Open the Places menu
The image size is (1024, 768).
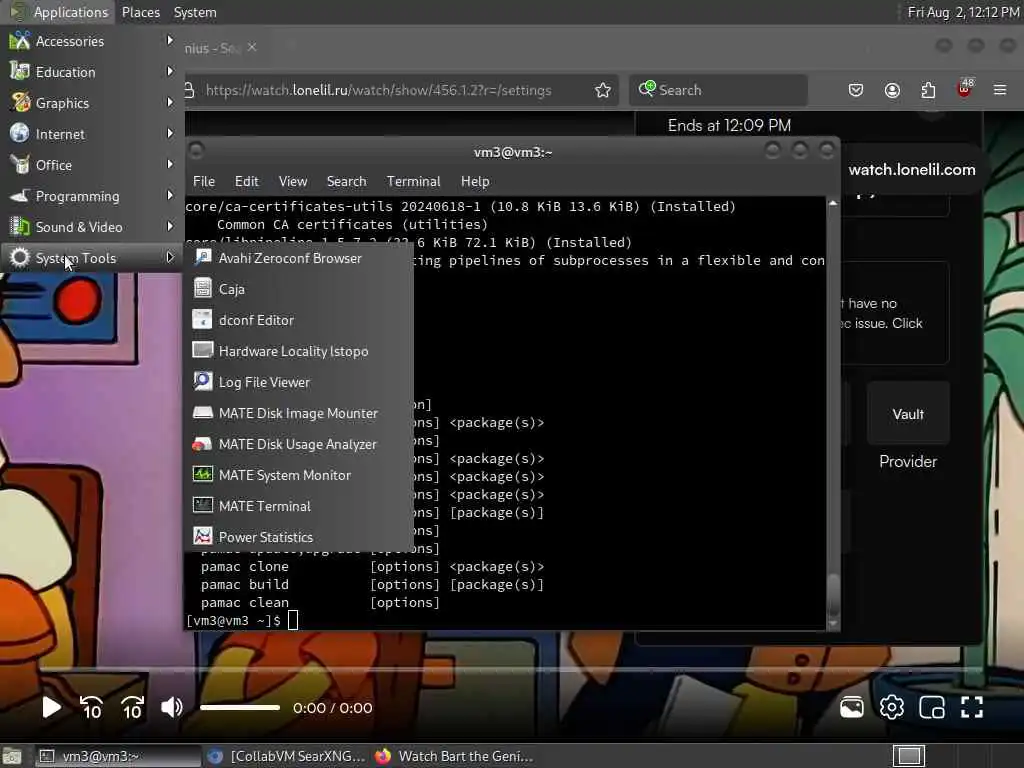140,12
